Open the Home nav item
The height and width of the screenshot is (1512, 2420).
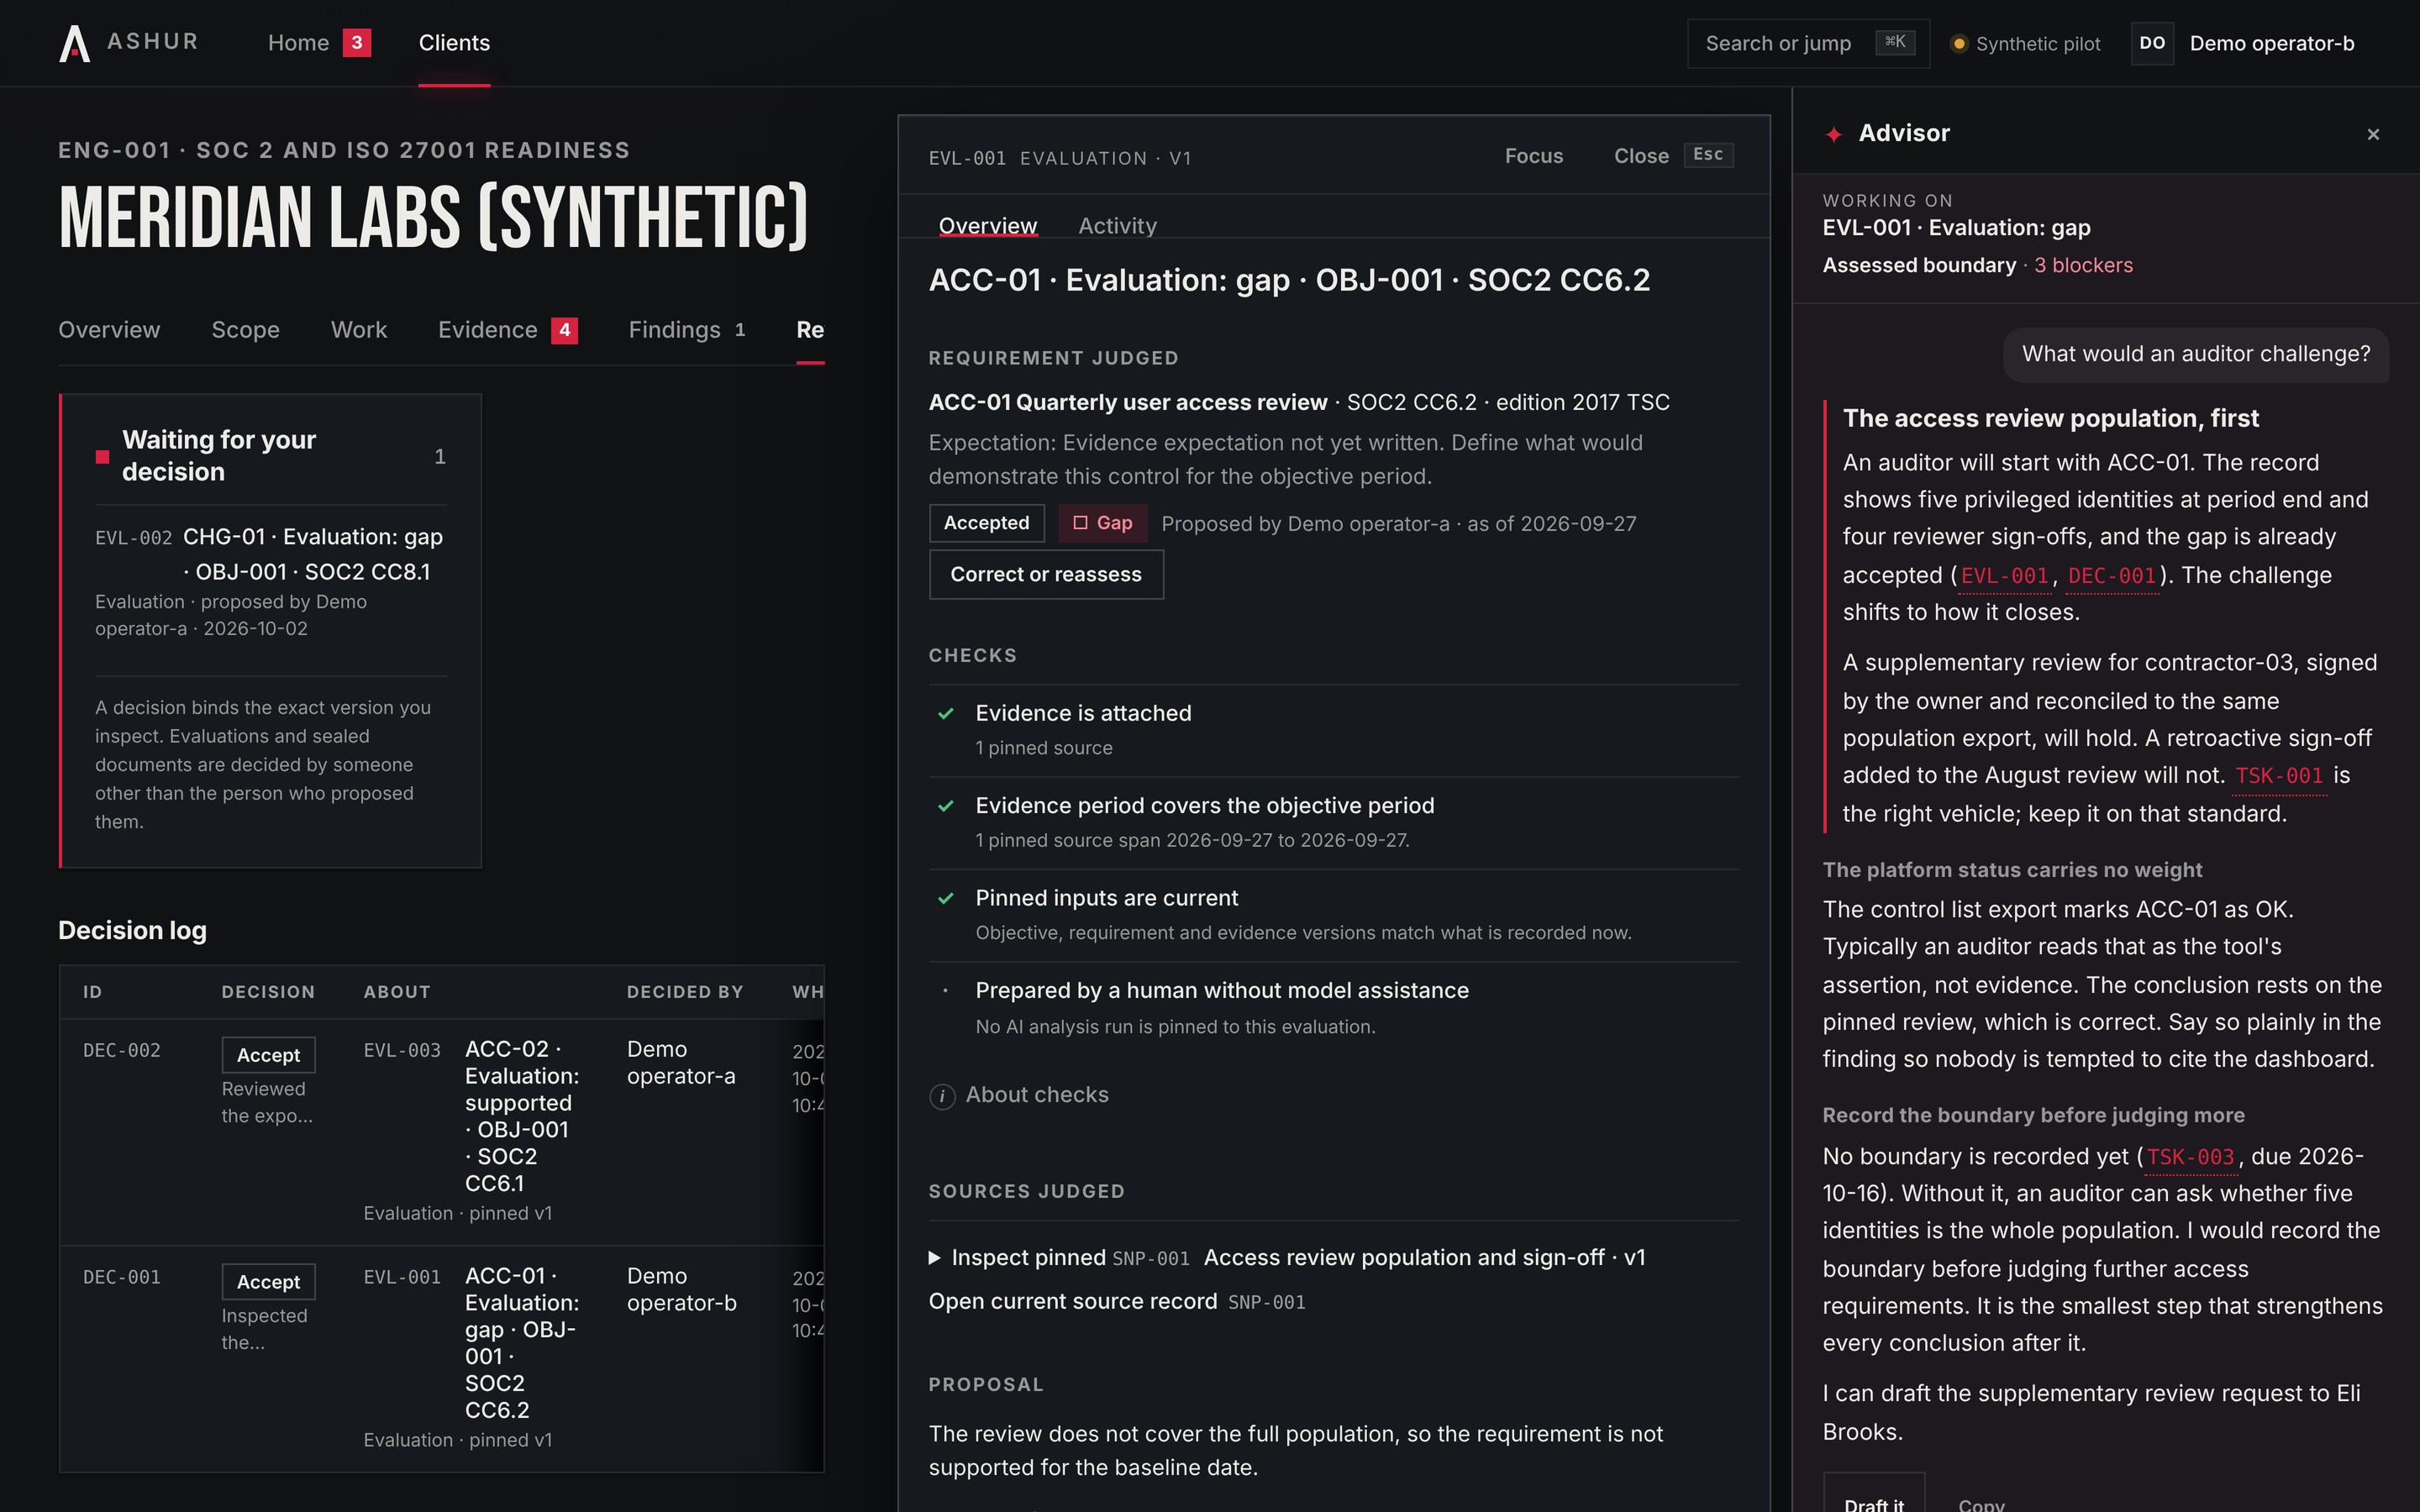(x=298, y=43)
